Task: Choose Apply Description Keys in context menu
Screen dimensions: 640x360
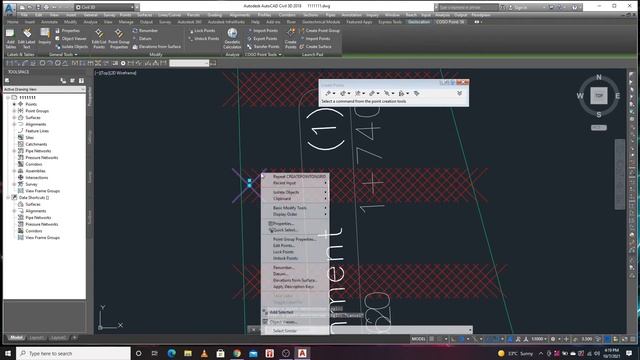Action: pyautogui.click(x=295, y=287)
